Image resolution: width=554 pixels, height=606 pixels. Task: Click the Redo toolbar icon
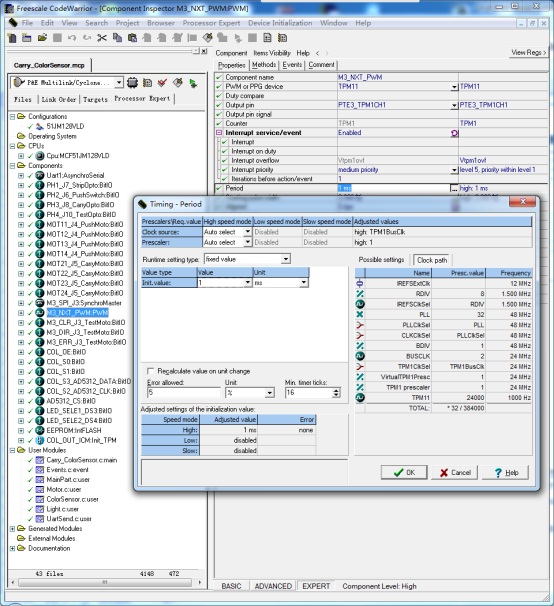[87, 37]
